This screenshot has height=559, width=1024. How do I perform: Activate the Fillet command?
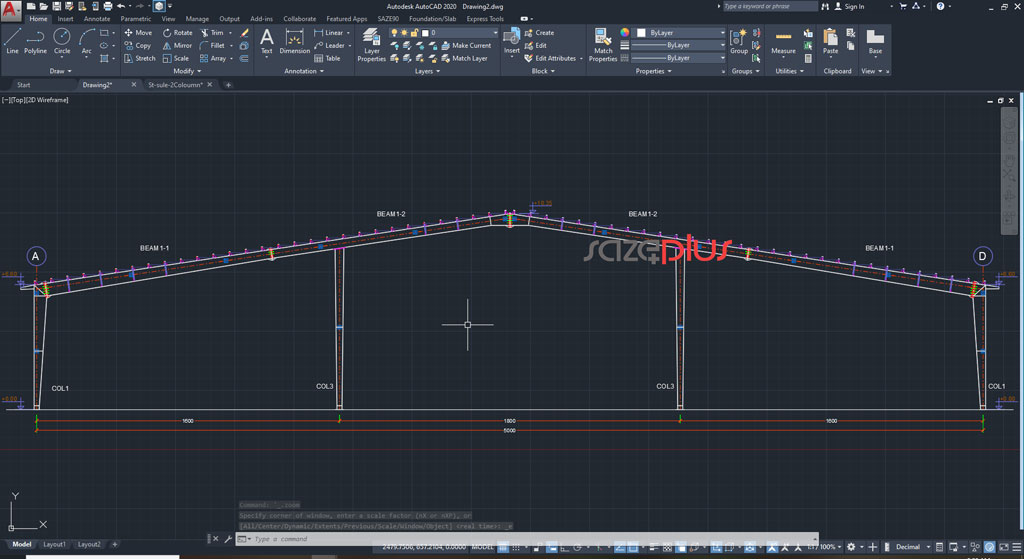[212, 46]
